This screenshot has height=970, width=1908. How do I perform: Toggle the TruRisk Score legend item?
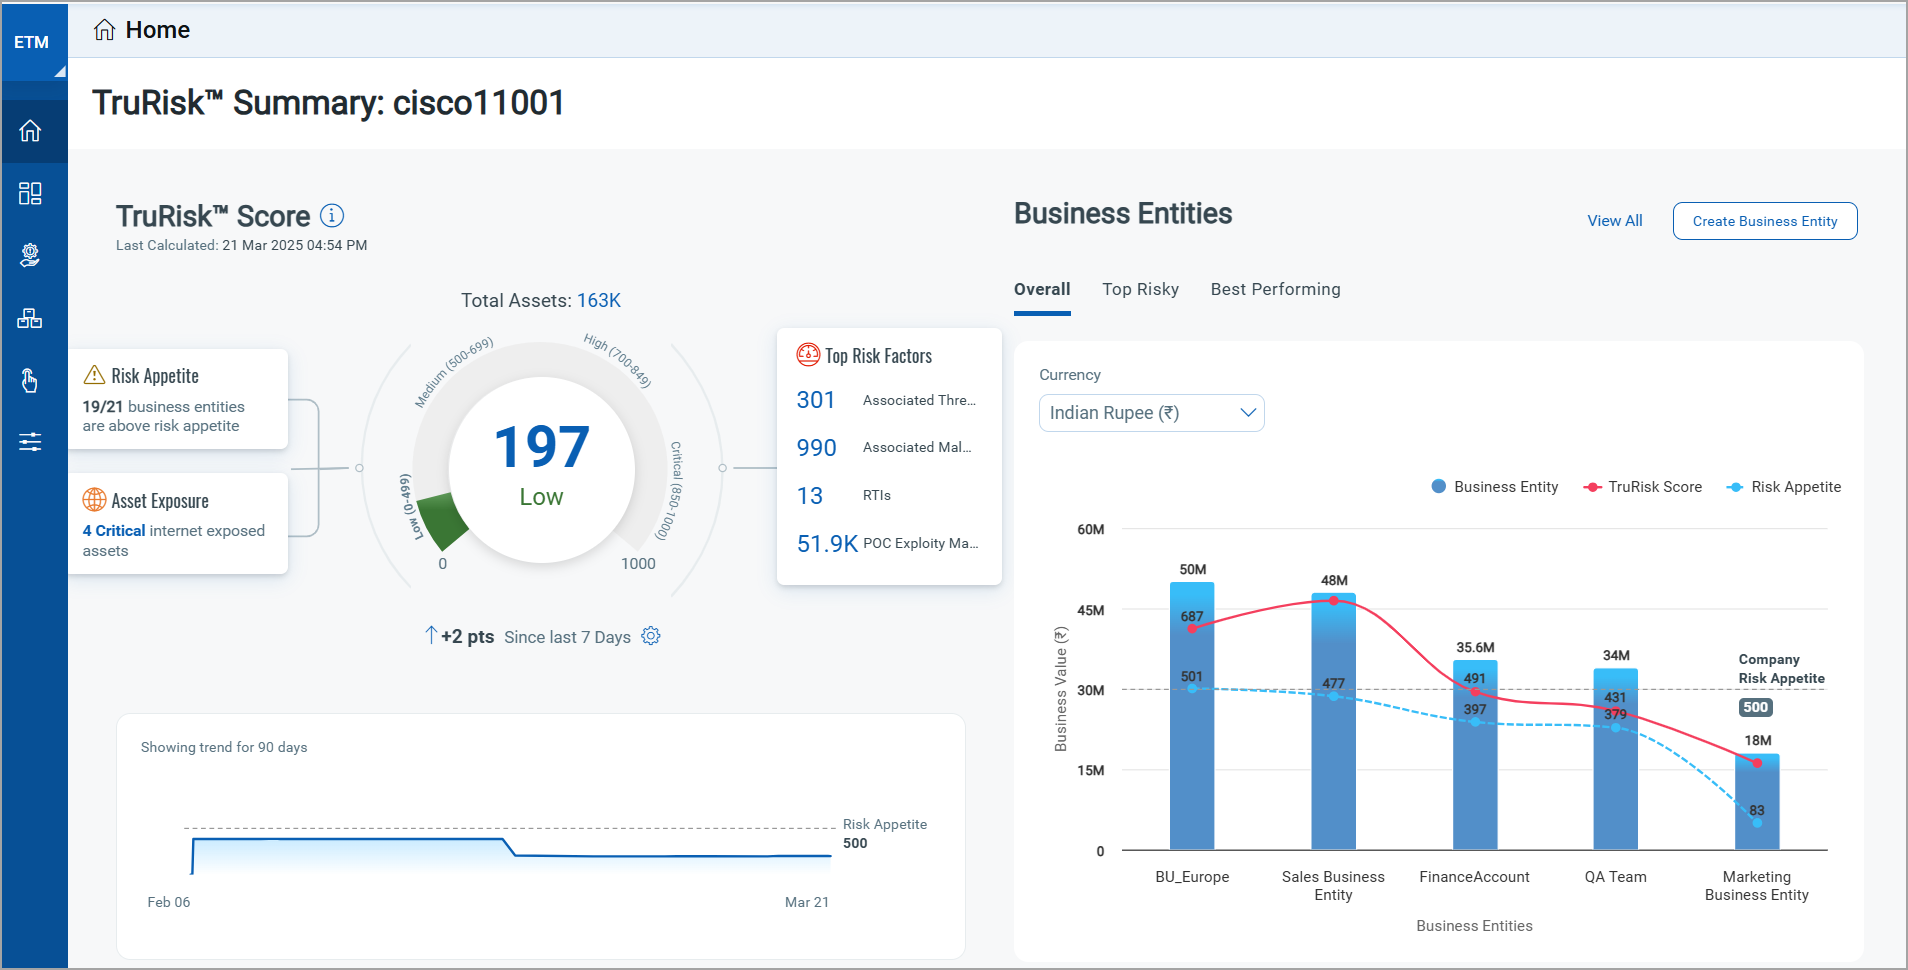click(x=1643, y=487)
